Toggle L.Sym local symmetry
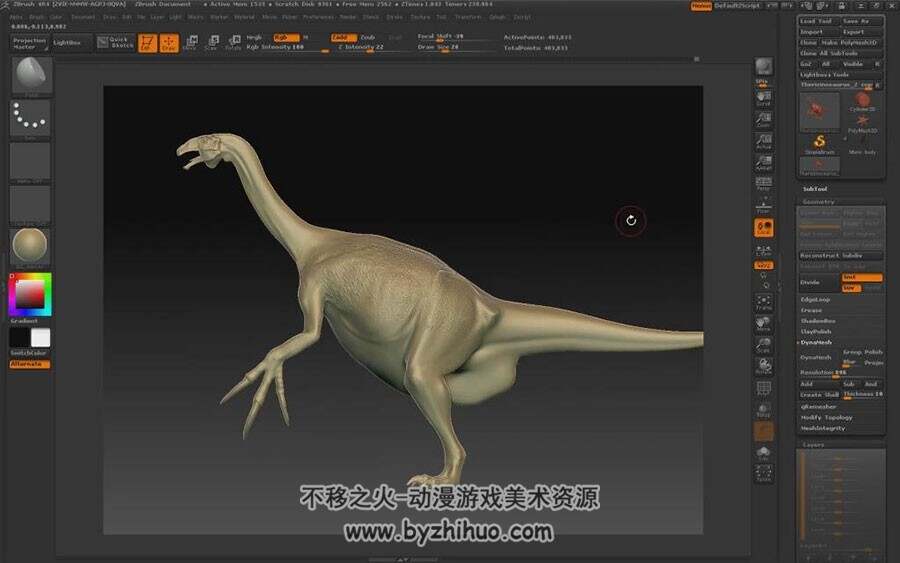Image resolution: width=900 pixels, height=563 pixels. 763,250
